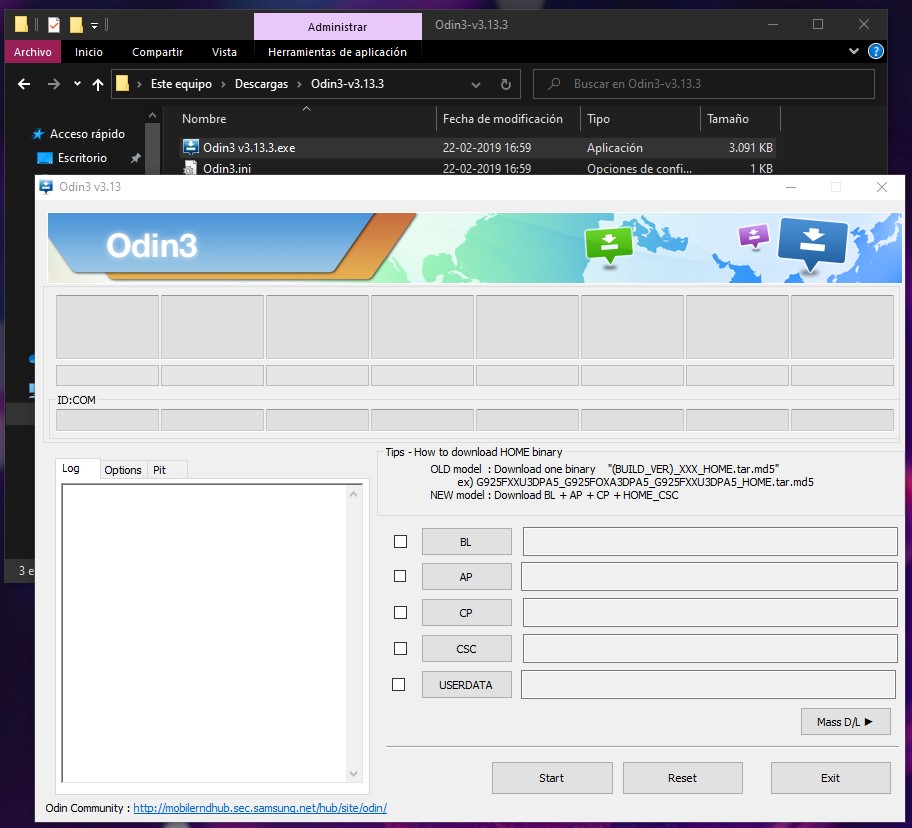
Task: Click the Escritorio desktop icon in sidebar
Action: pos(45,158)
